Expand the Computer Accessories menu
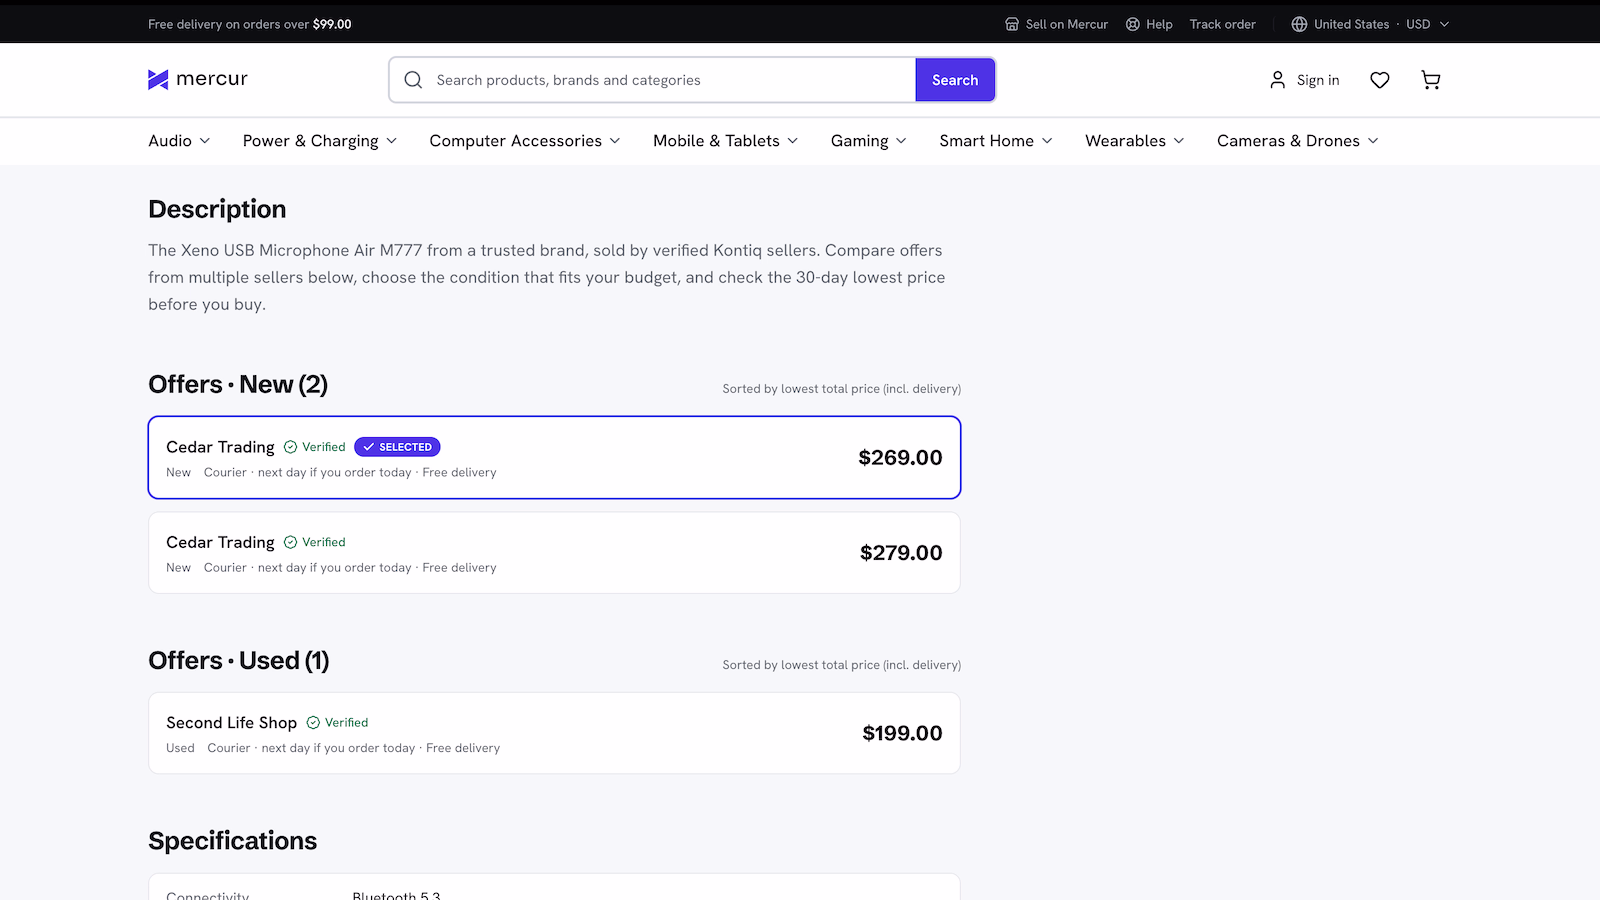Viewport: 1600px width, 900px height. point(525,141)
